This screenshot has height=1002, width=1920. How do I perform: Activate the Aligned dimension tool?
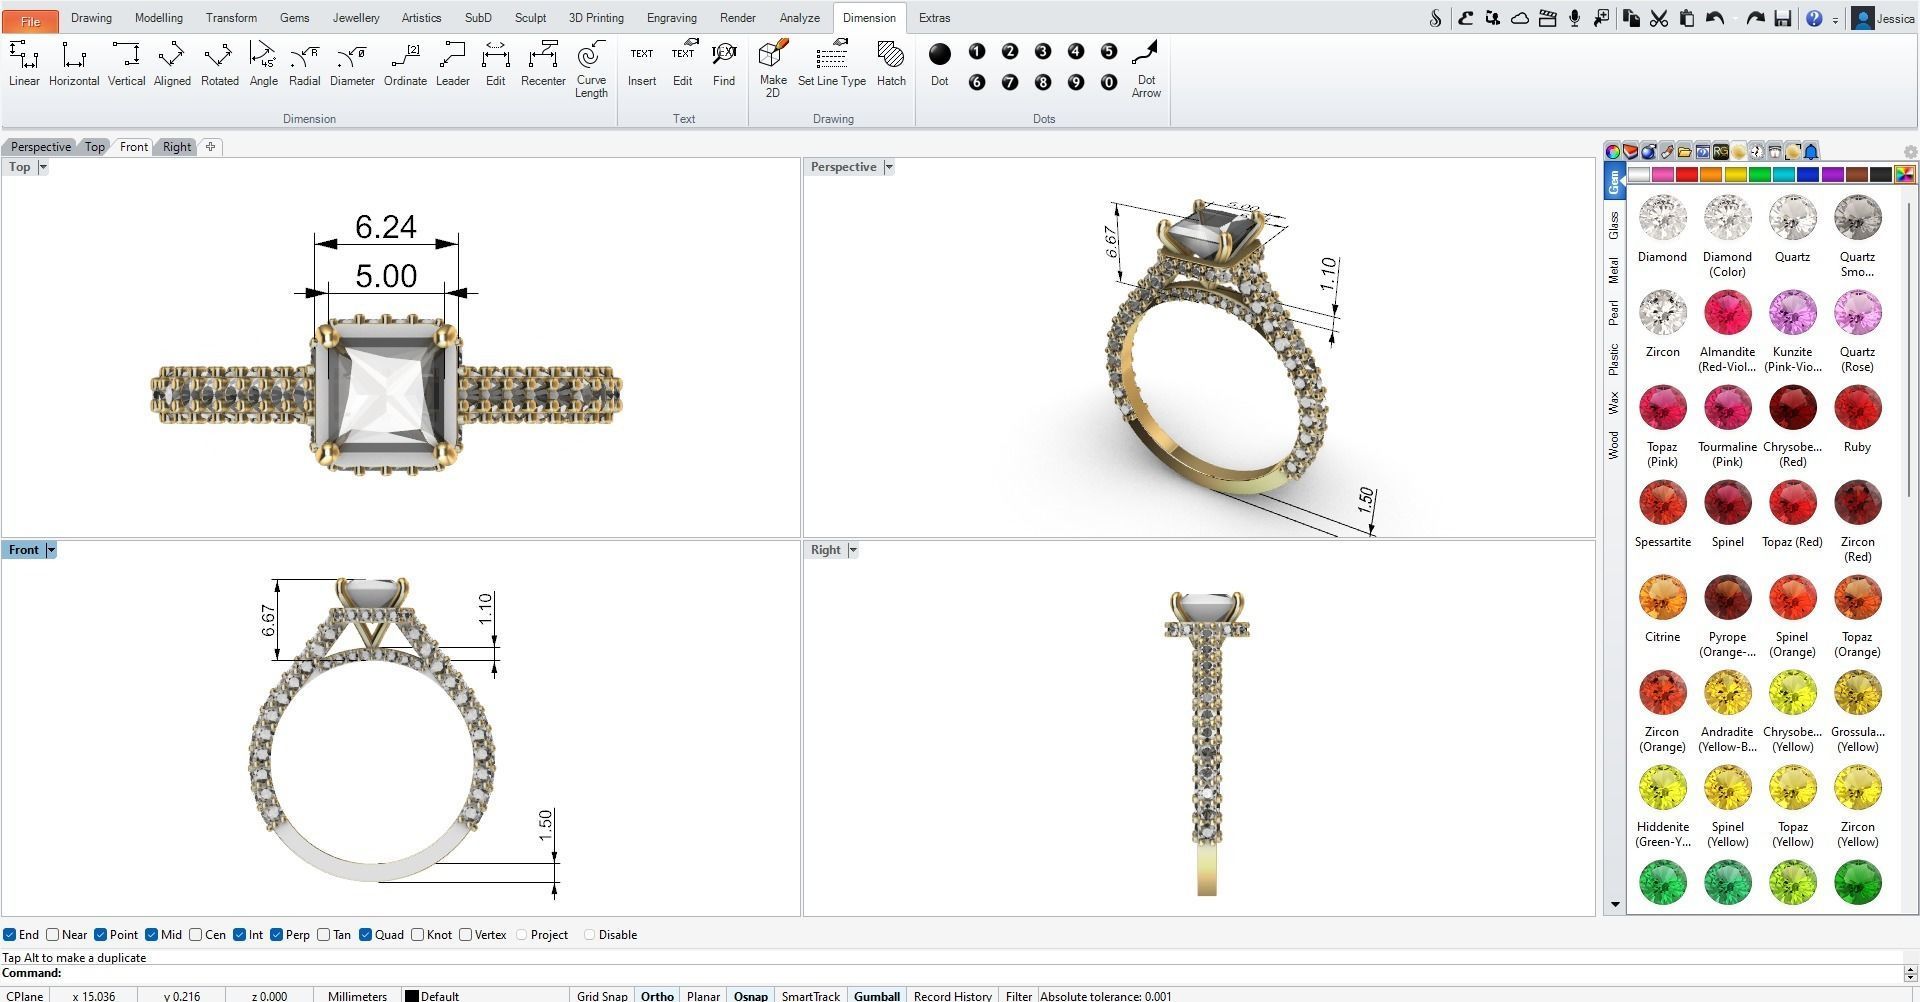[172, 65]
